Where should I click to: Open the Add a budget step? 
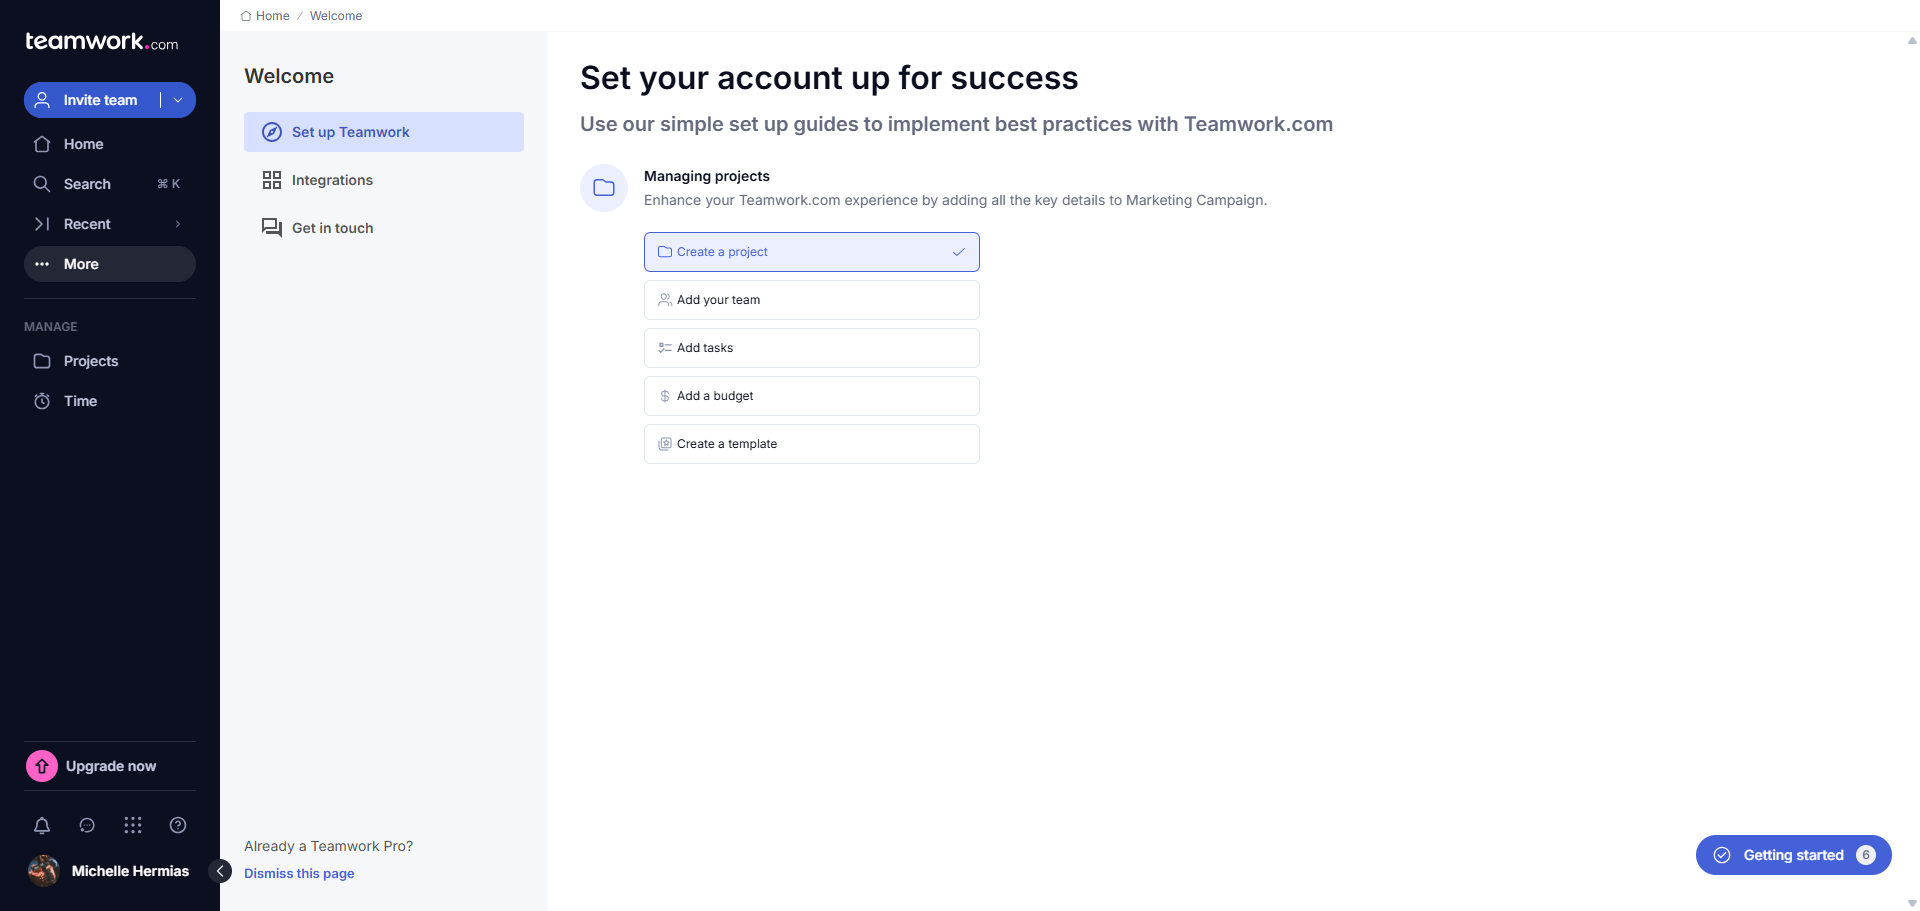(811, 396)
